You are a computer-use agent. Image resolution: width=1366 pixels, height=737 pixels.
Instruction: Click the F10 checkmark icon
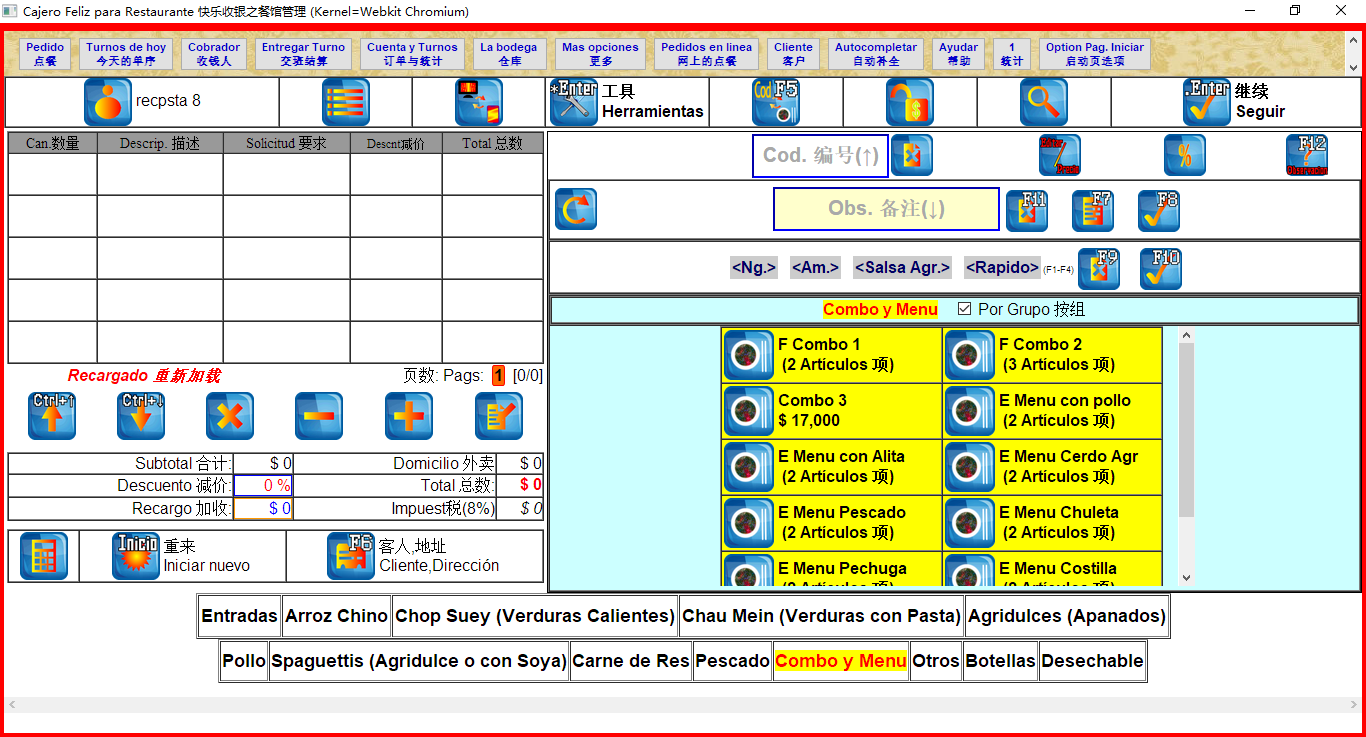(1161, 269)
